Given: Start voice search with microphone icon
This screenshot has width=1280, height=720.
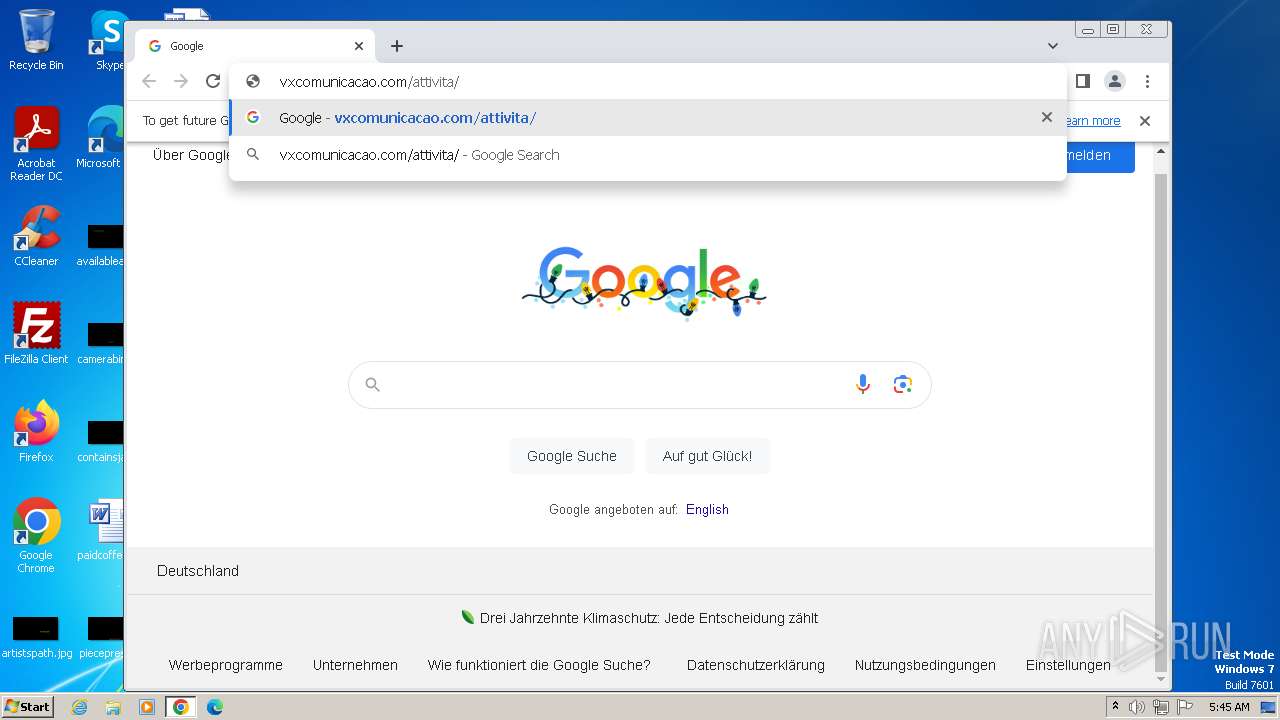Looking at the screenshot, I should 863,384.
